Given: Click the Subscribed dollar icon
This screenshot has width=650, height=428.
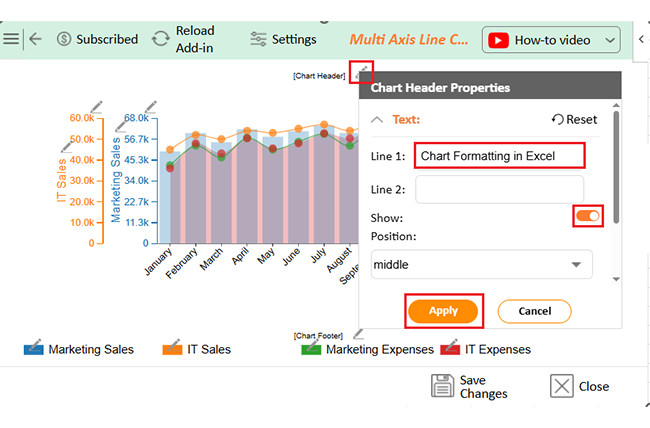Looking at the screenshot, I should tap(64, 39).
